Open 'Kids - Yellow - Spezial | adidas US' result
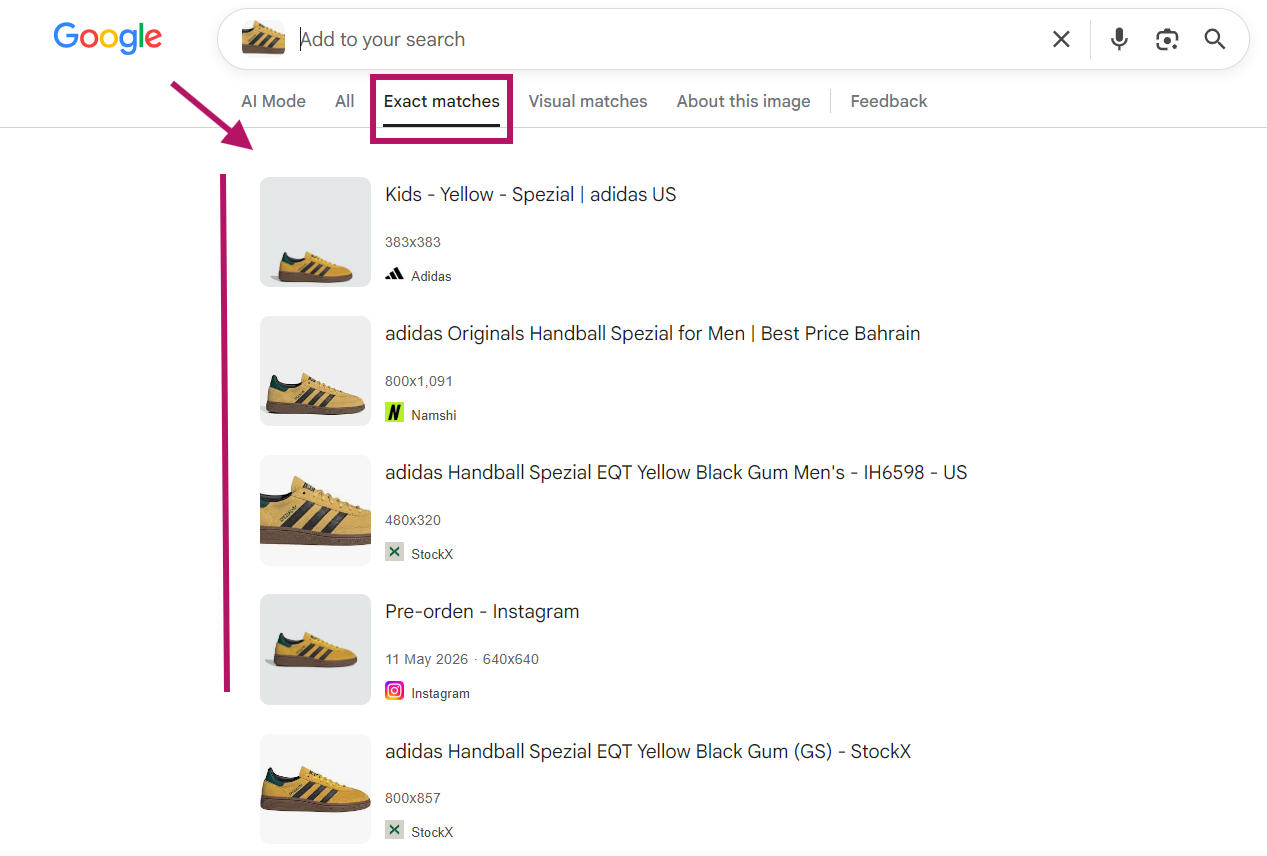This screenshot has height=856, width=1267. (531, 195)
